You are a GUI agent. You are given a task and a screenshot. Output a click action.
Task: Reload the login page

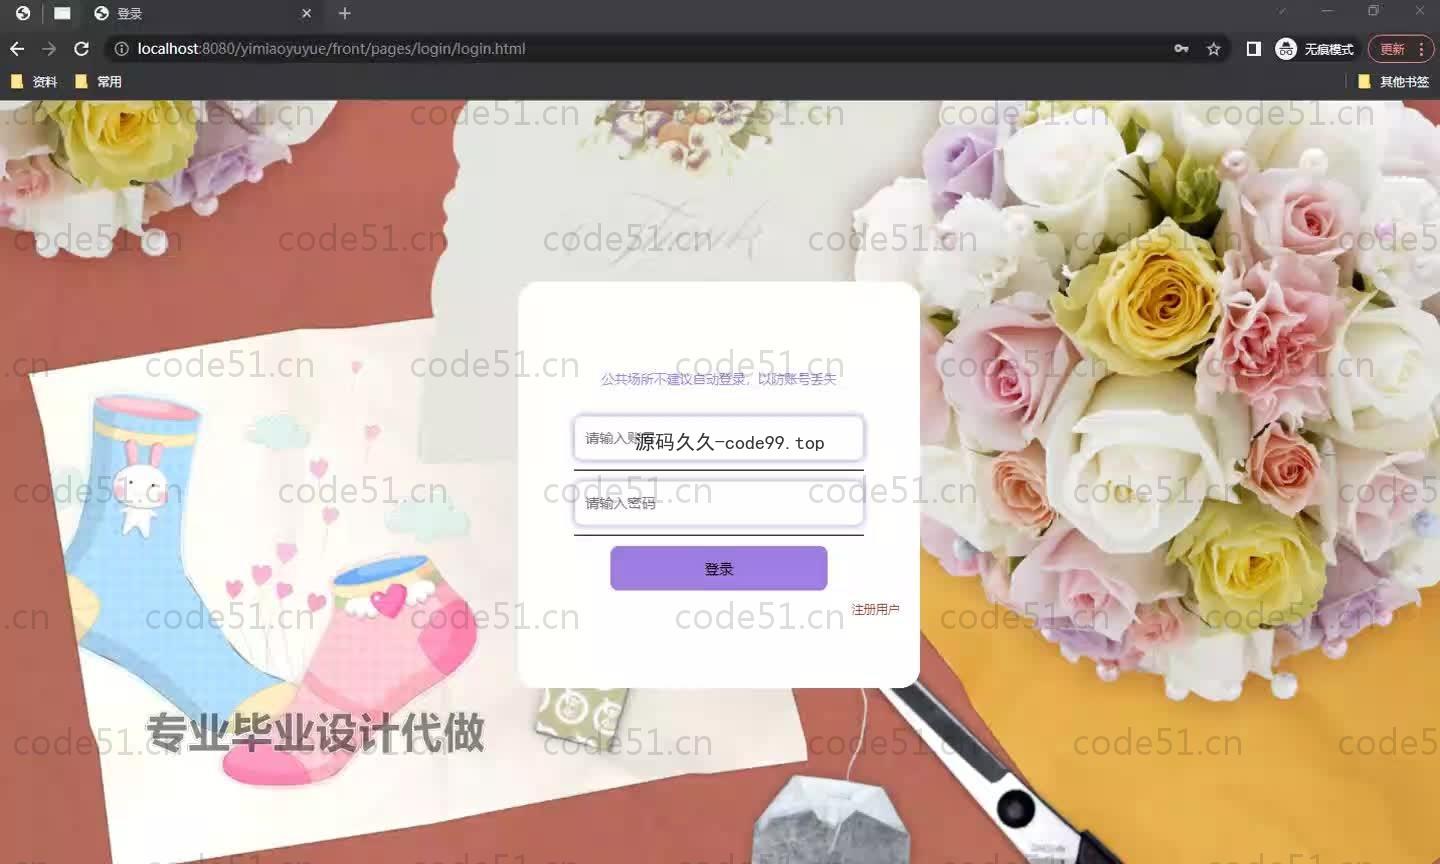82,48
